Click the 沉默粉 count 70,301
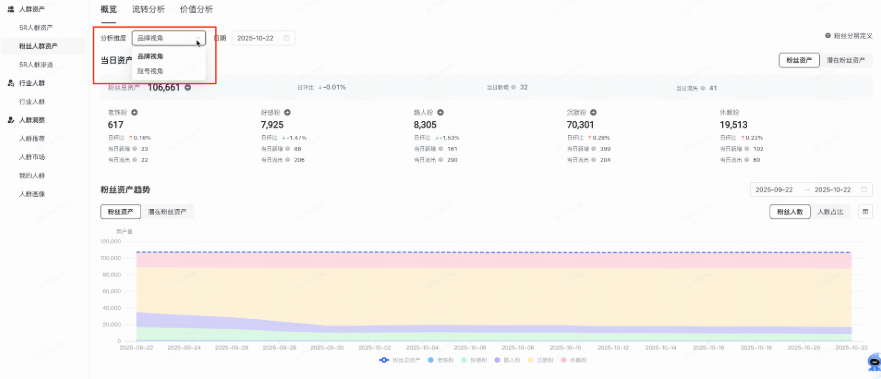Image resolution: width=881 pixels, height=379 pixels. pyautogui.click(x=580, y=125)
